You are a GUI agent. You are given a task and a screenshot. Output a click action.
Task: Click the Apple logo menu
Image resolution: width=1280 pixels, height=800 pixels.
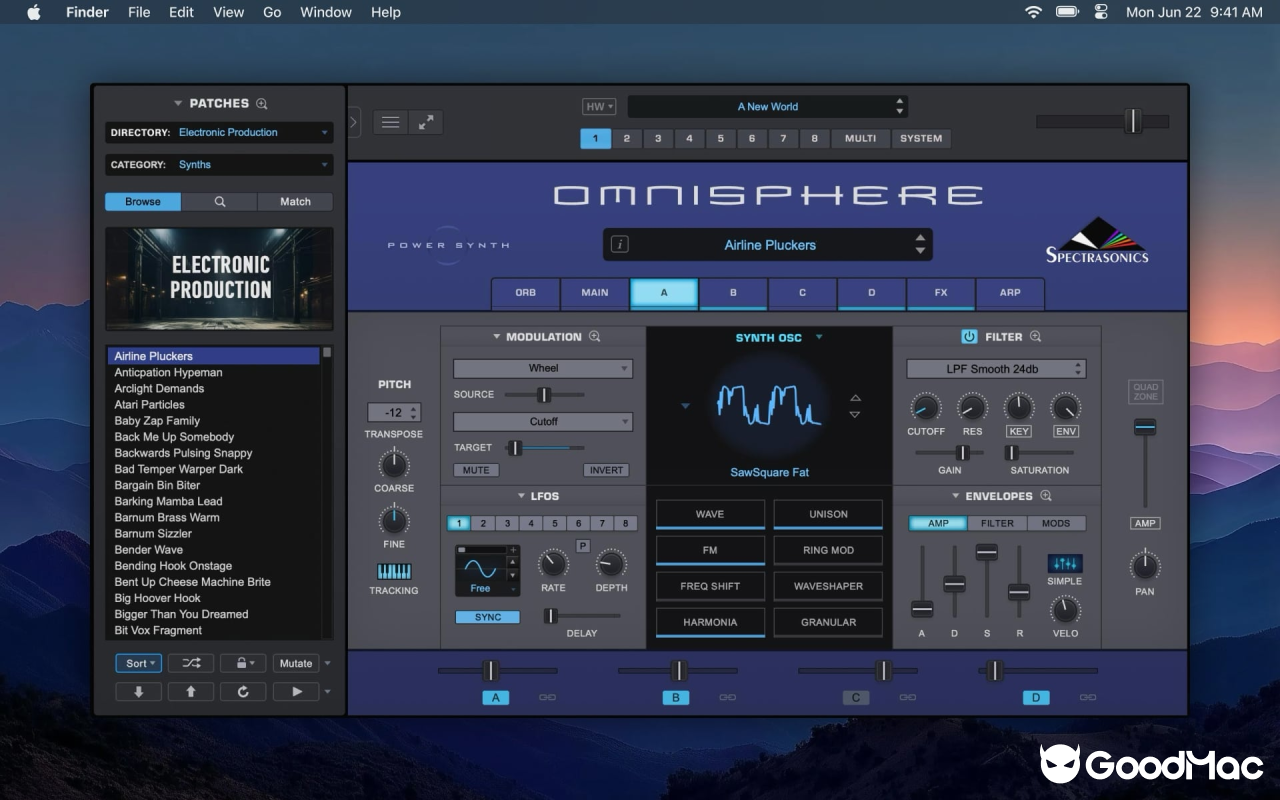(x=34, y=12)
